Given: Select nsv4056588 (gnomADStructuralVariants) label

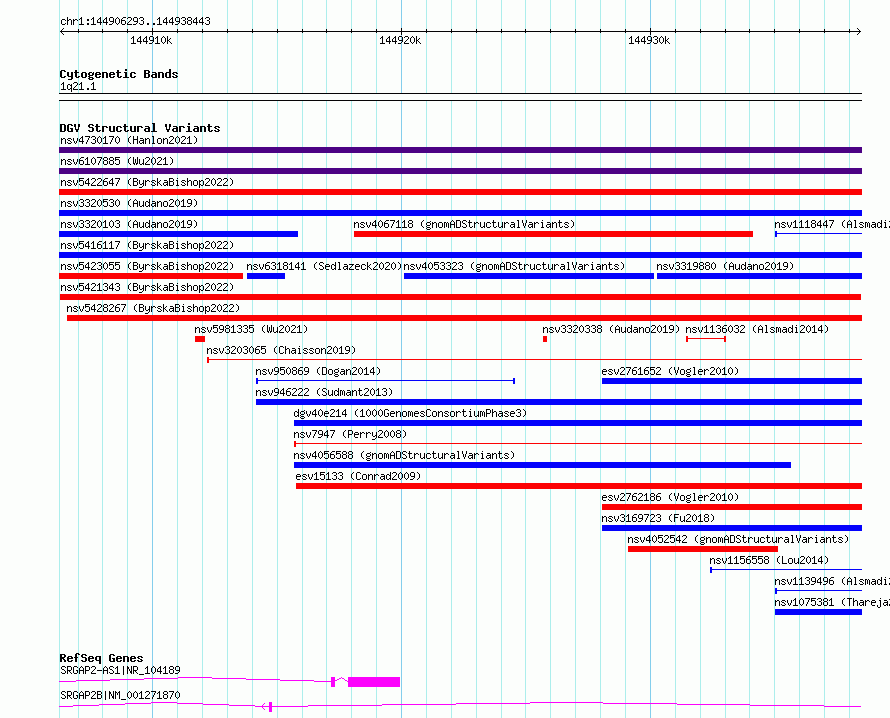Looking at the screenshot, I should pos(404,455).
